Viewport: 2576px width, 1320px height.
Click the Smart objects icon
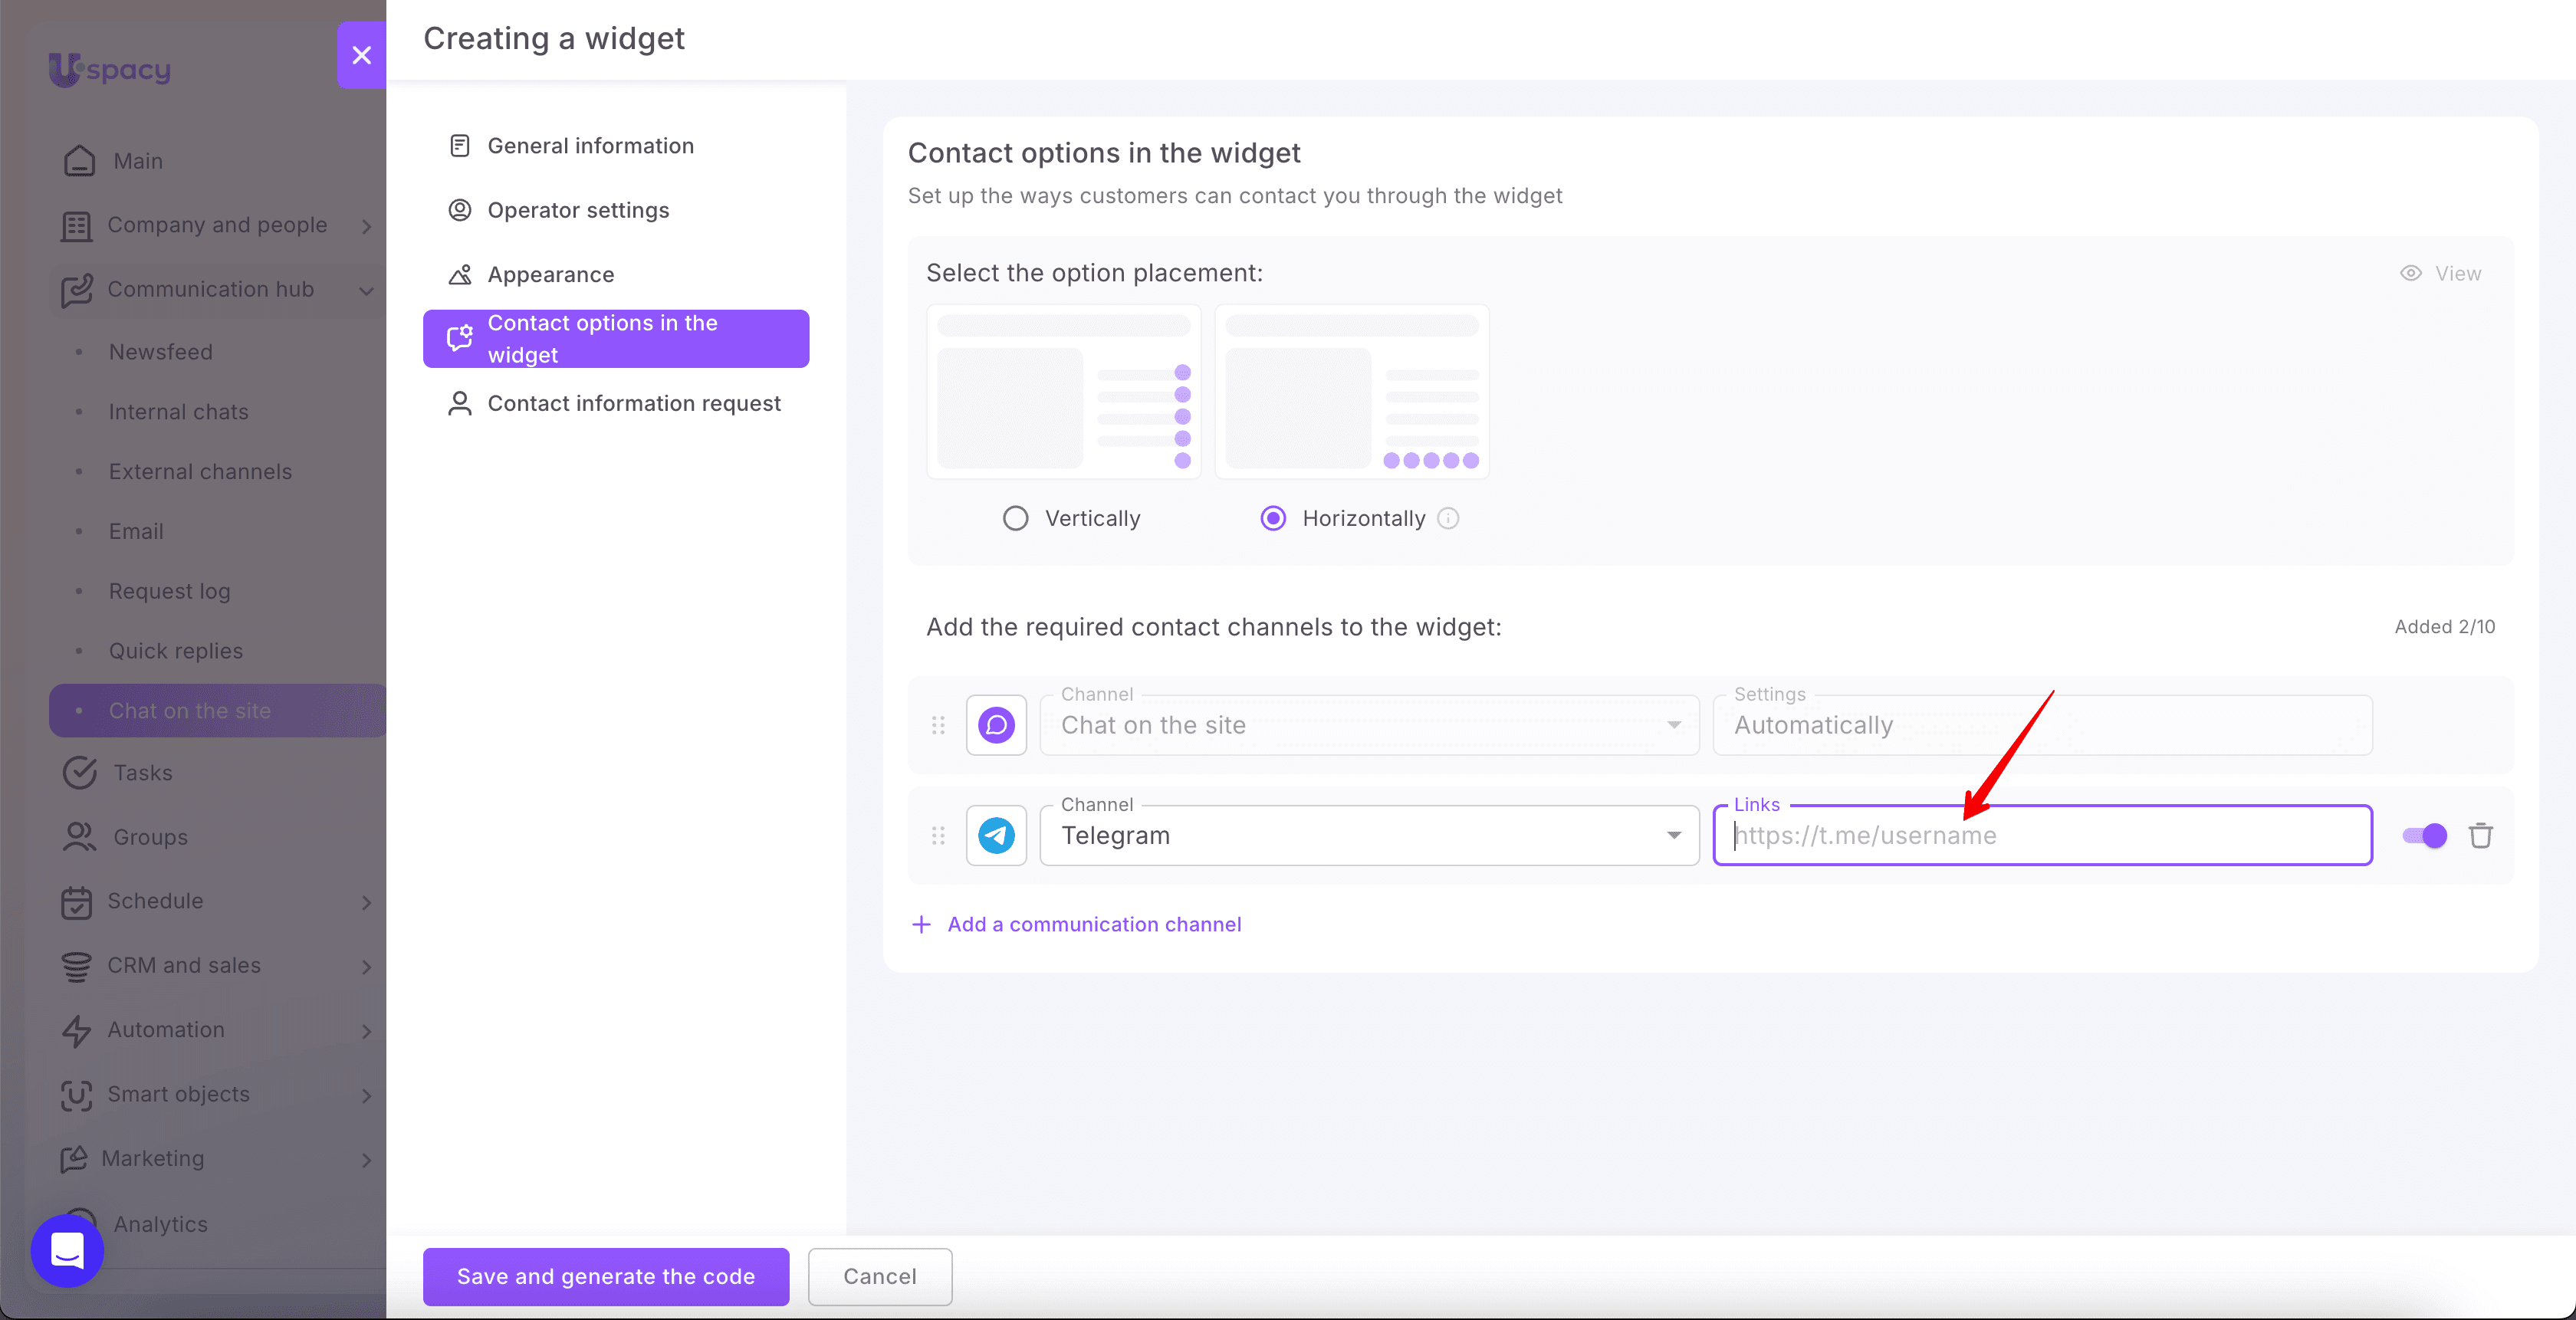[76, 1095]
